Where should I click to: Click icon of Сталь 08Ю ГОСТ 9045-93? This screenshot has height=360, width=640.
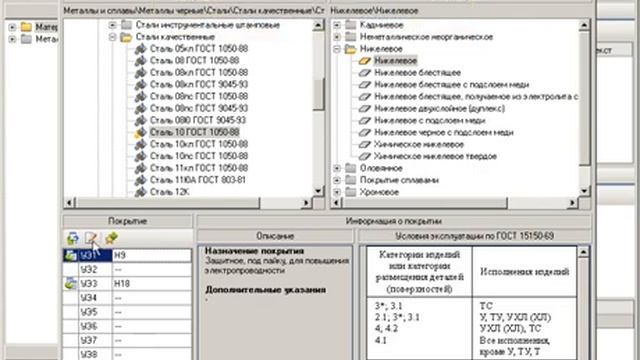tap(140, 120)
